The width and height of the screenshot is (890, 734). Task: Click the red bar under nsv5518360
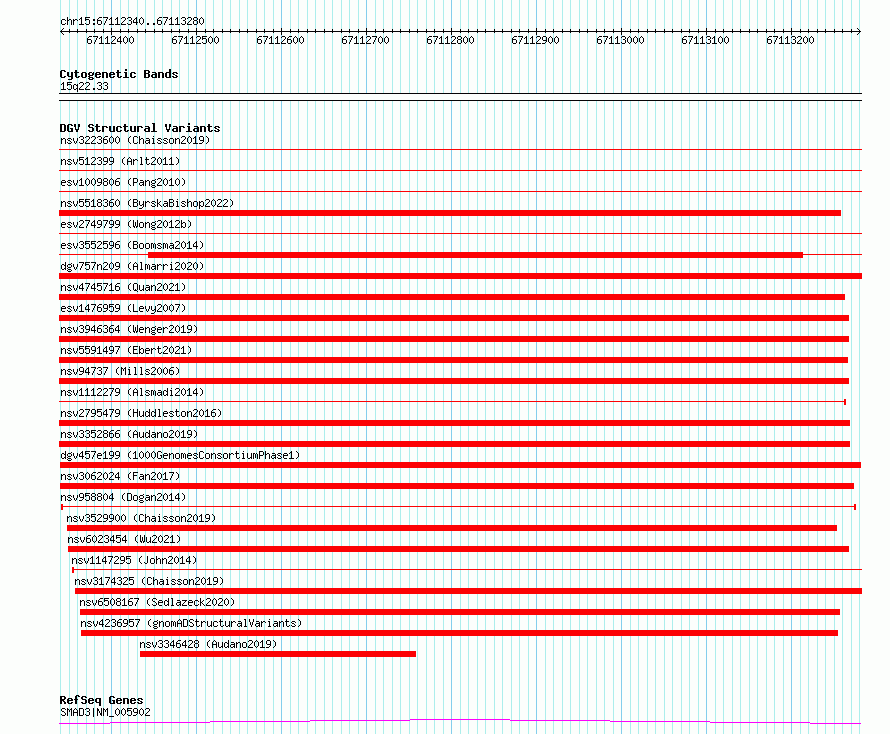(x=450, y=213)
